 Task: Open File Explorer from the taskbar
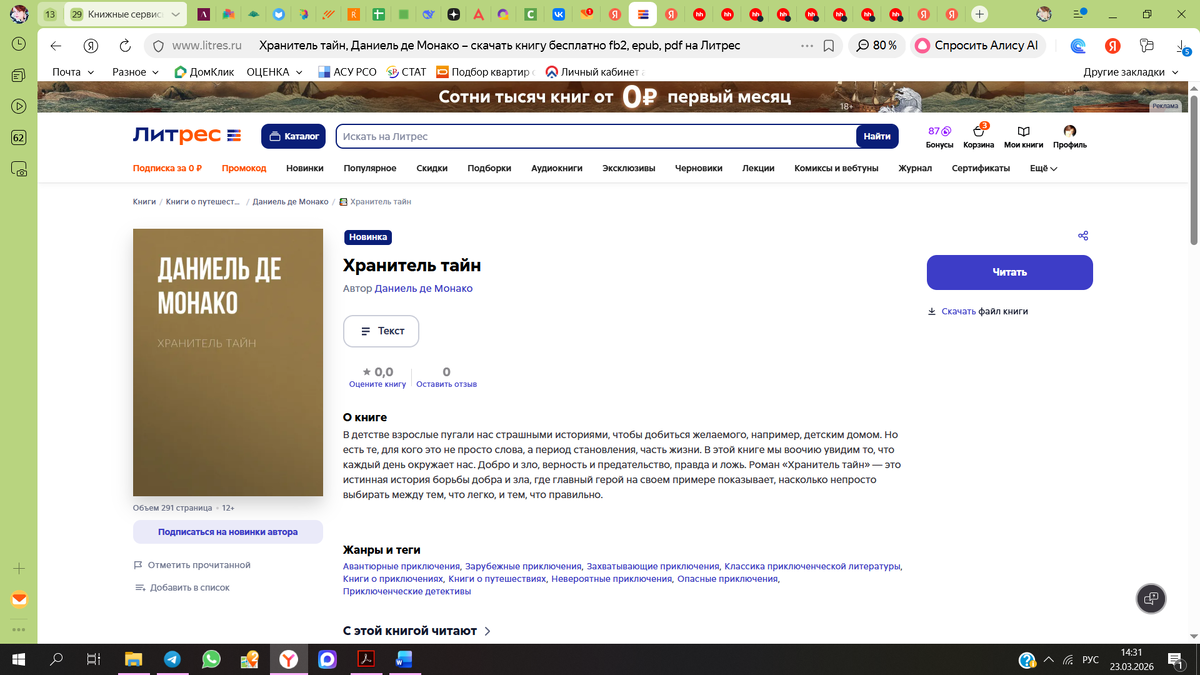coord(133,660)
